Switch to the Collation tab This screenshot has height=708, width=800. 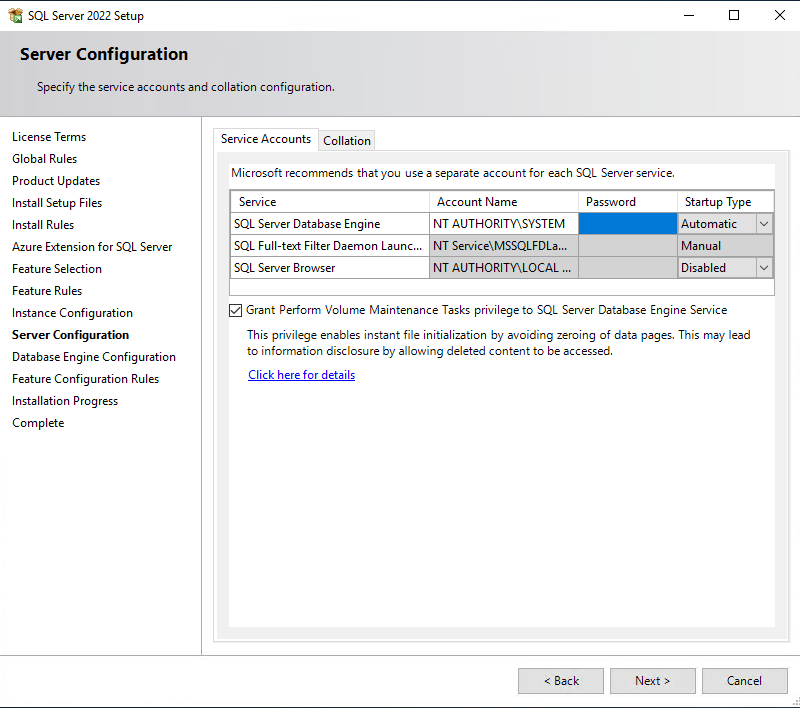pos(347,141)
